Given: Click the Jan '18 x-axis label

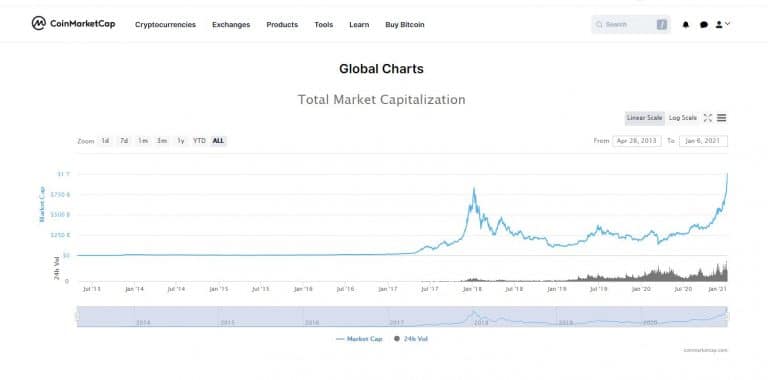Looking at the screenshot, I should tap(472, 289).
